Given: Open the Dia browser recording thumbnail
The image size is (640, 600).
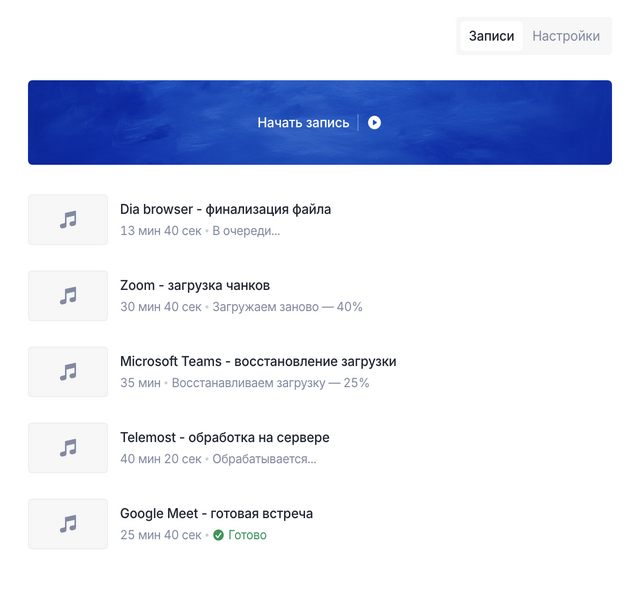Looking at the screenshot, I should point(68,220).
